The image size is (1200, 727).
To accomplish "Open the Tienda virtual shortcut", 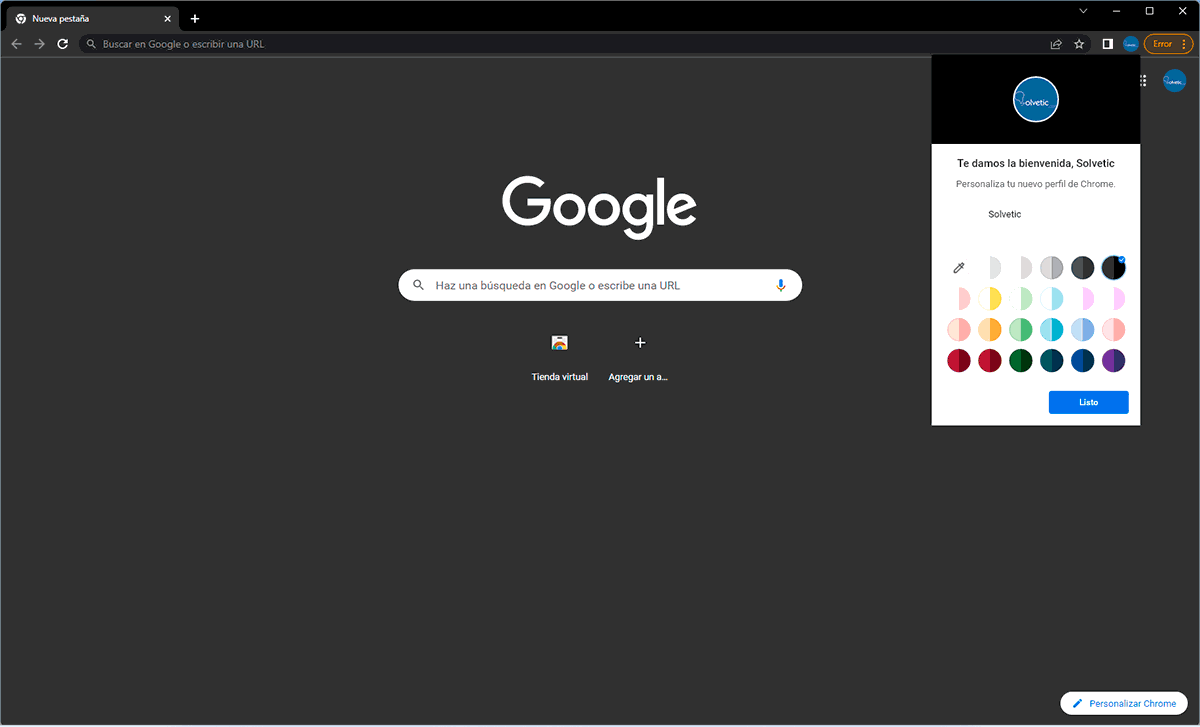I will coord(560,357).
